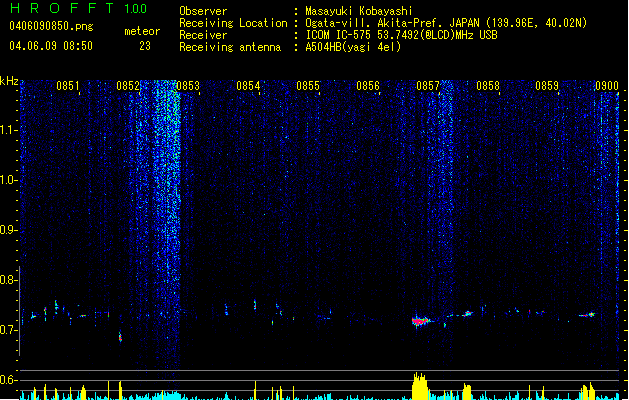Click the 0855 time marker
The height and width of the screenshot is (400, 629).
tap(308, 86)
